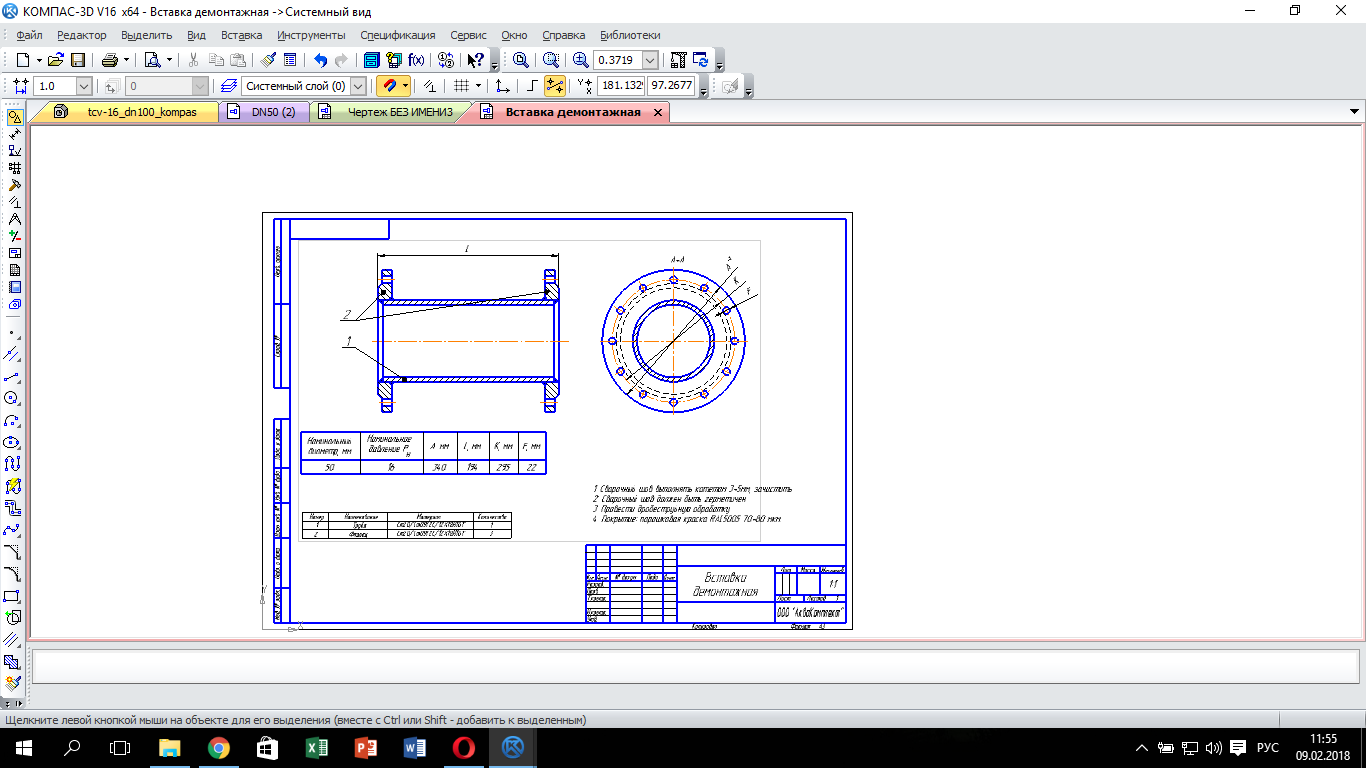
Task: Open the print preview dropdown arrow
Action: point(169,60)
